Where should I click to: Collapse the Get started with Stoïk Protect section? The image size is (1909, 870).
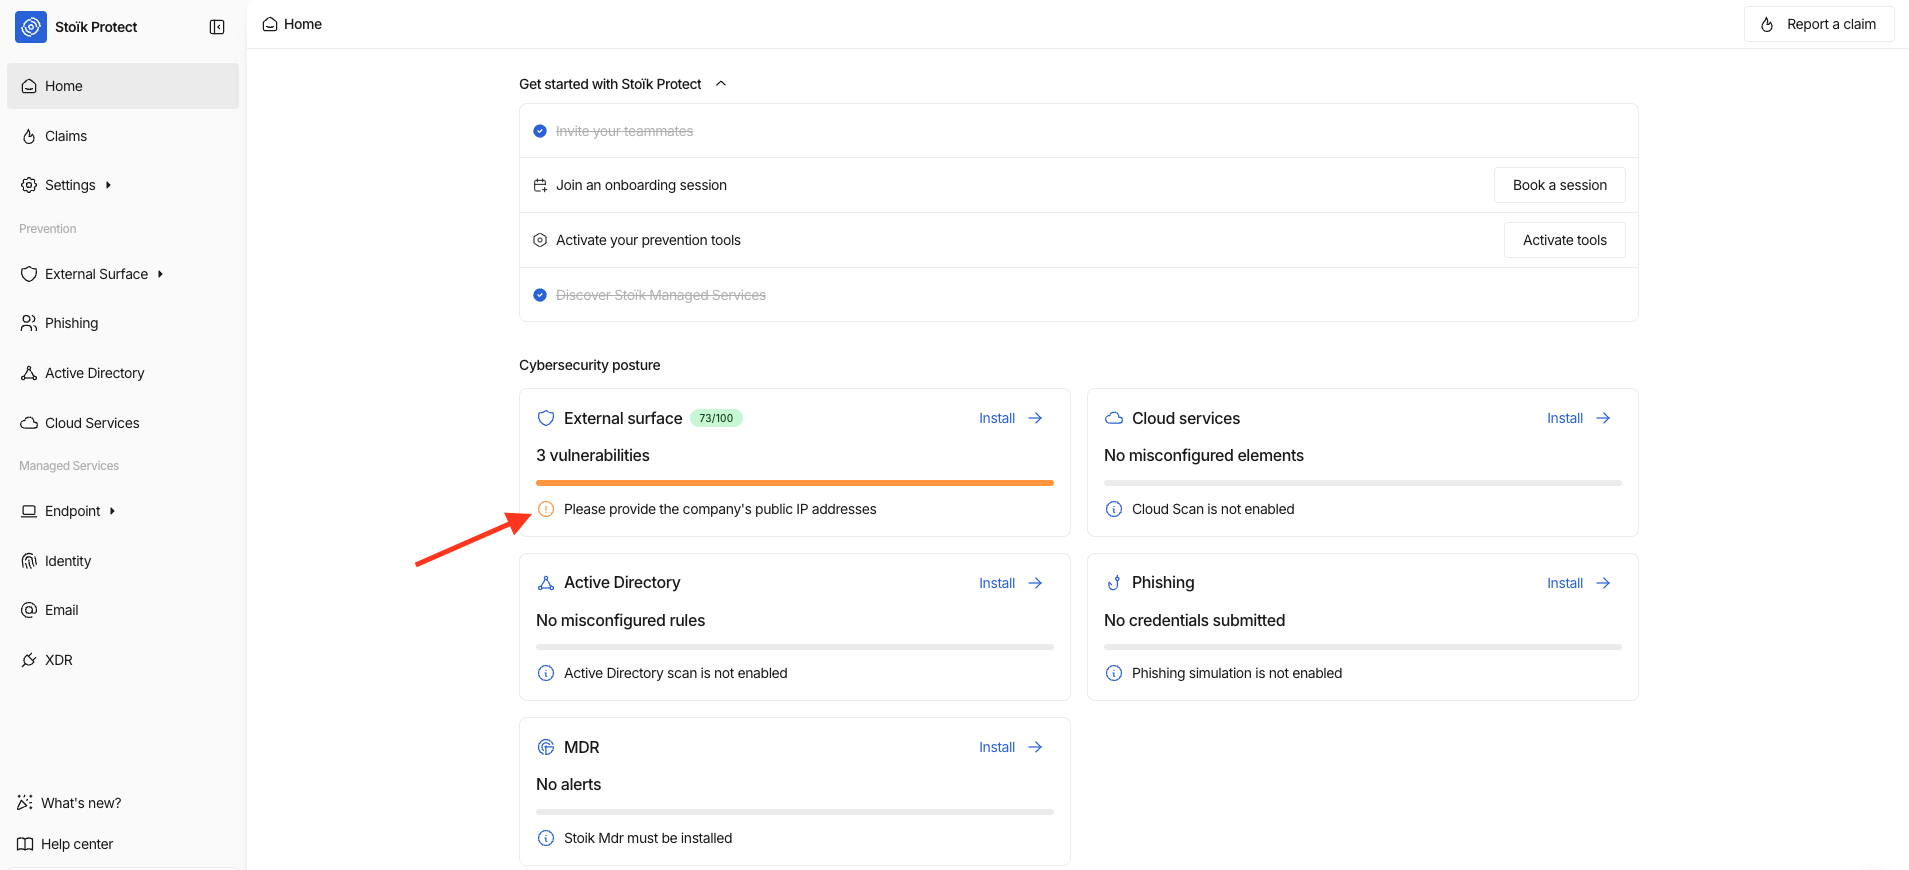click(721, 84)
